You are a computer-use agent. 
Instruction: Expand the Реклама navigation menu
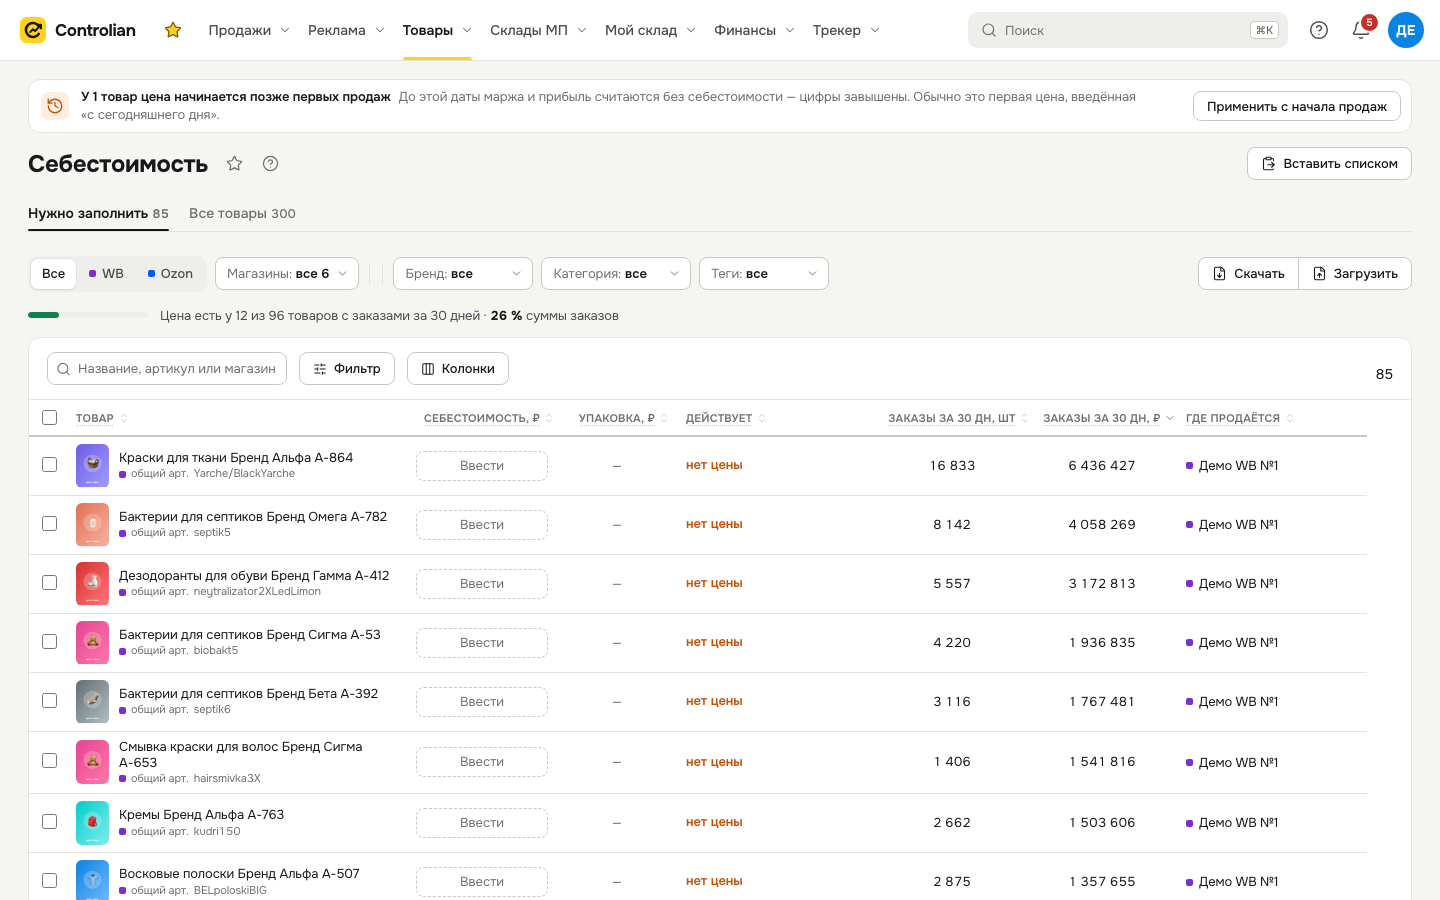point(346,30)
